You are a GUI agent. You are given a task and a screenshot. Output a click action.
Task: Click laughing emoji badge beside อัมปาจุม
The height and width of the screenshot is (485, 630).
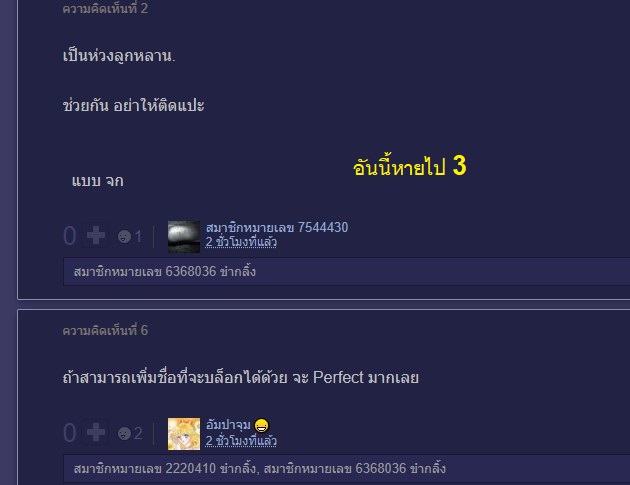point(262,425)
